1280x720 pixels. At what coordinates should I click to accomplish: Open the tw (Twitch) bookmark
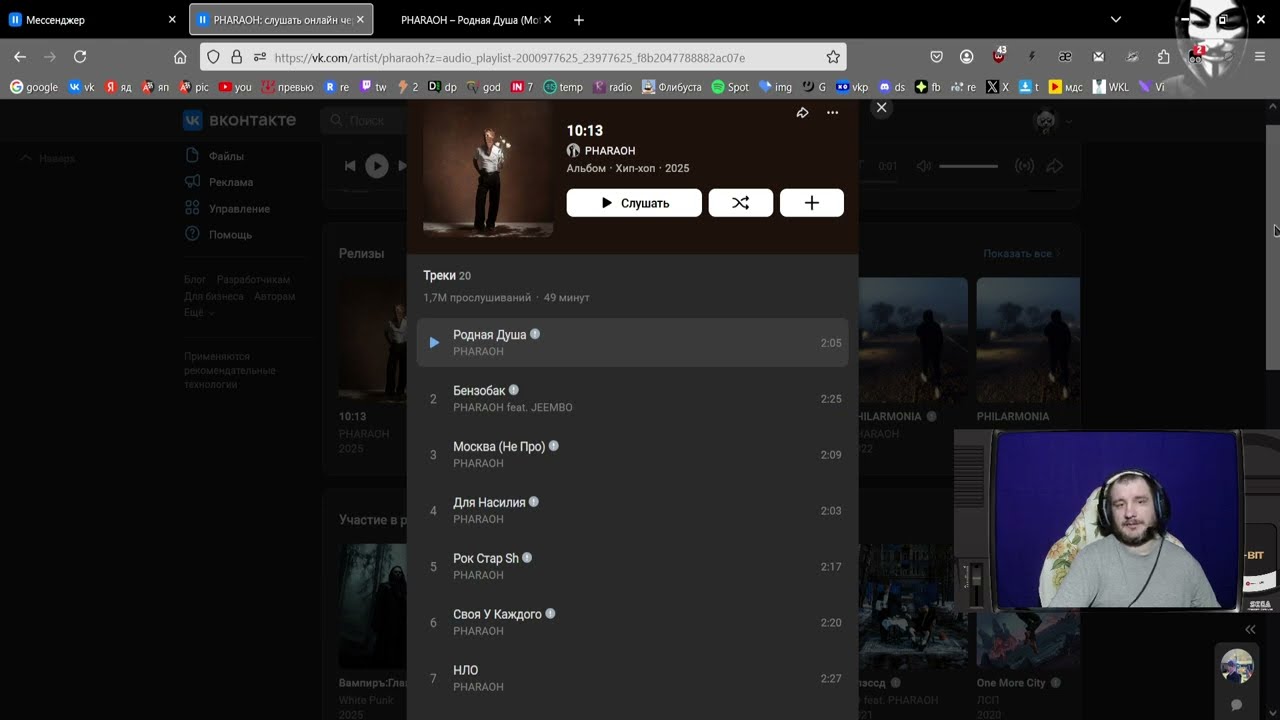click(x=374, y=87)
